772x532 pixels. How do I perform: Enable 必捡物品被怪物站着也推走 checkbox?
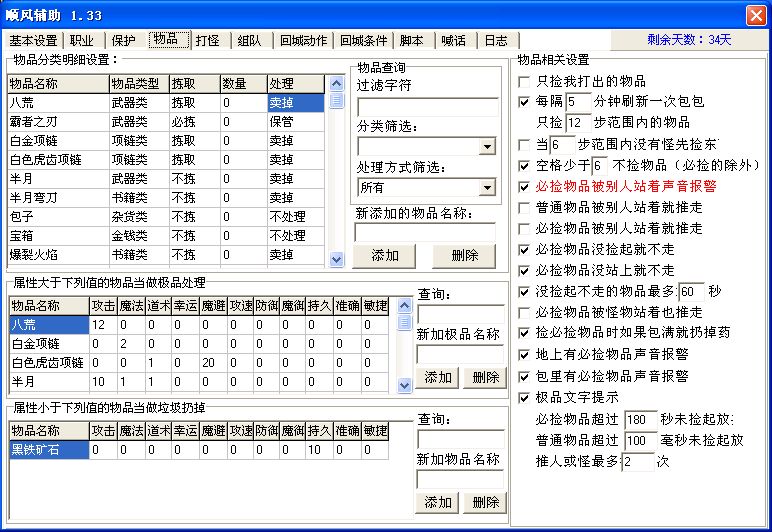[524, 313]
